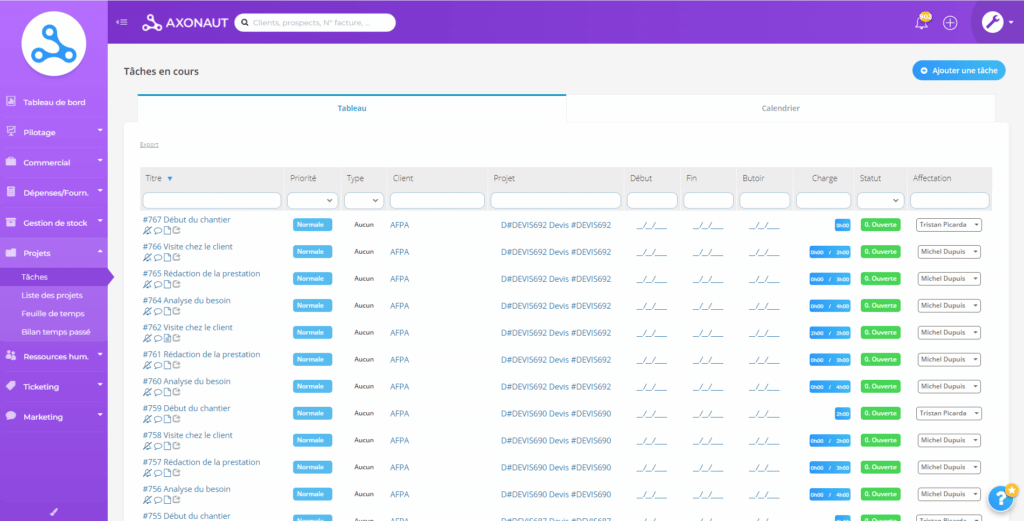1024x521 pixels.
Task: Click the document icon under task #766
Action: [x=167, y=257]
